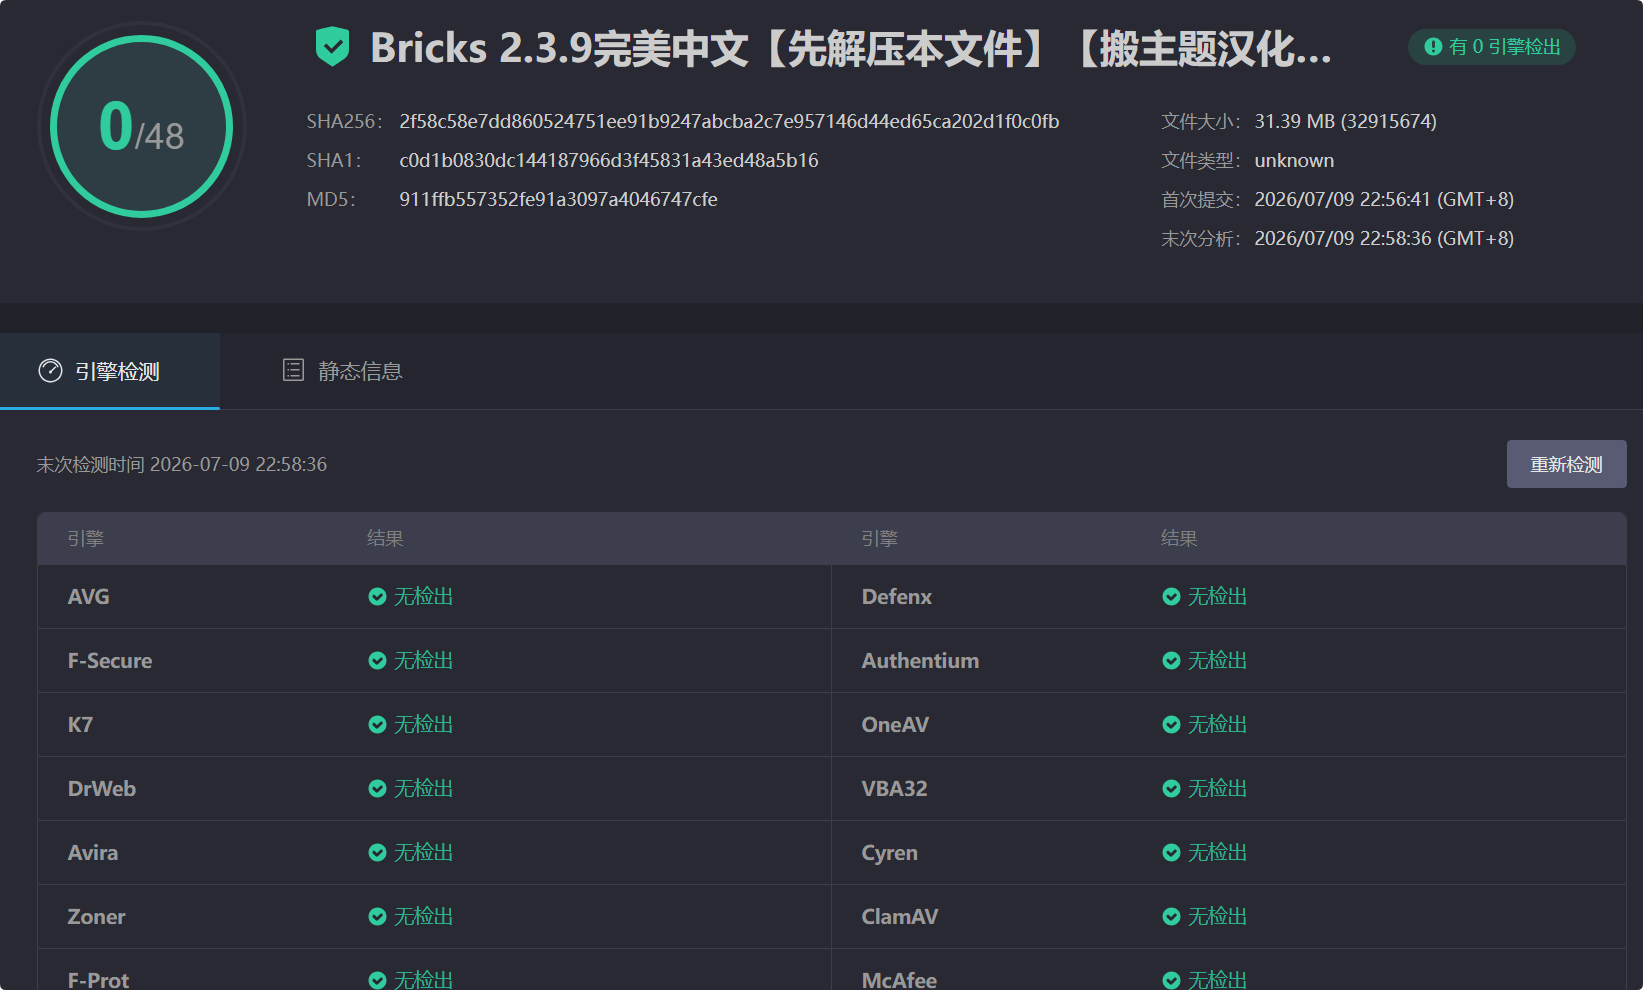This screenshot has height=990, width=1643.
Task: Click the green check icon in Defenx row
Action: (x=1171, y=597)
